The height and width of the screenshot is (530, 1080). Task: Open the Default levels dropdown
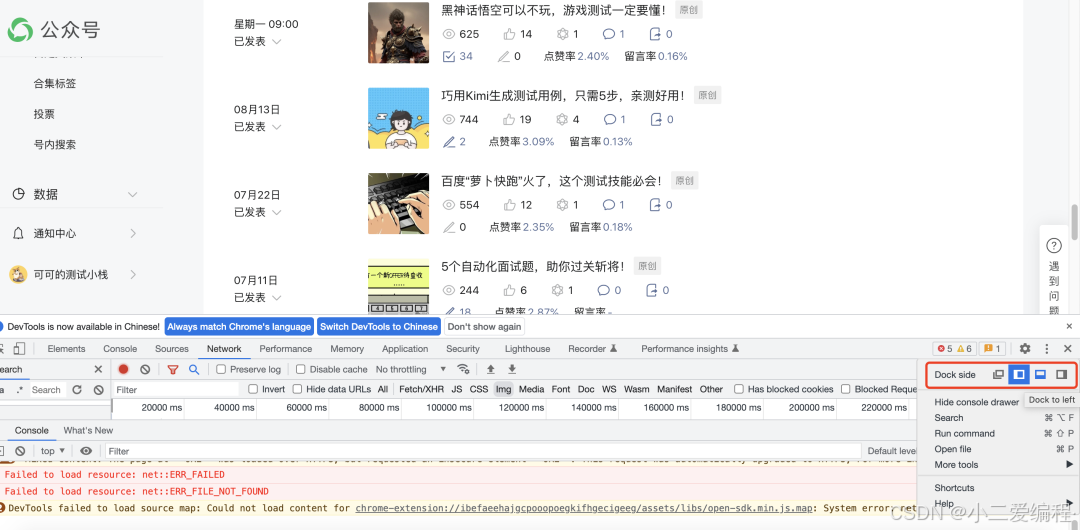click(891, 451)
